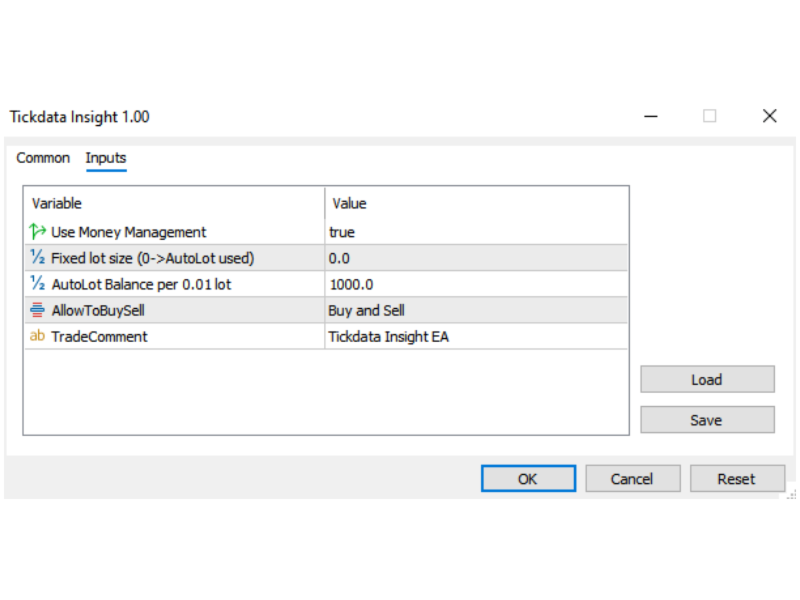This screenshot has width=800, height=600.
Task: Select the Fixed lot size variable row label
Action: click(x=153, y=258)
